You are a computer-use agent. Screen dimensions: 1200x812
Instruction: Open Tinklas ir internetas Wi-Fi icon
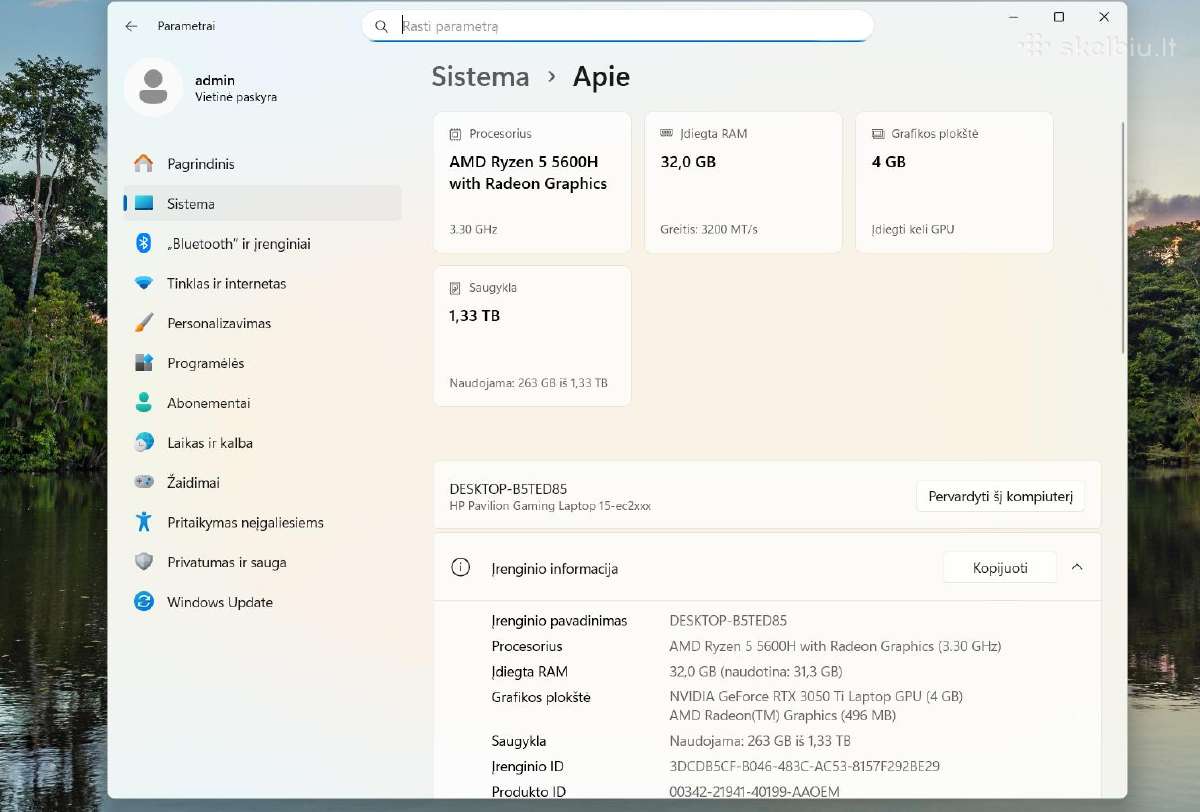point(144,283)
